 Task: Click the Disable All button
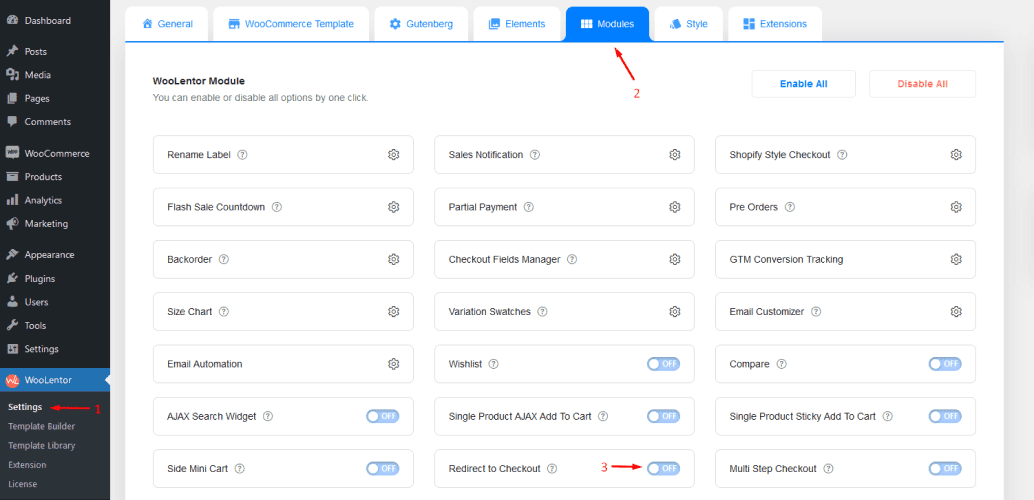click(x=923, y=84)
